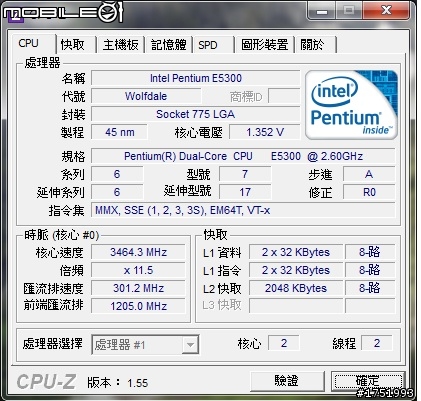This screenshot has height=401, width=421.
Task: Click the stepping value A
Action: coord(369,174)
